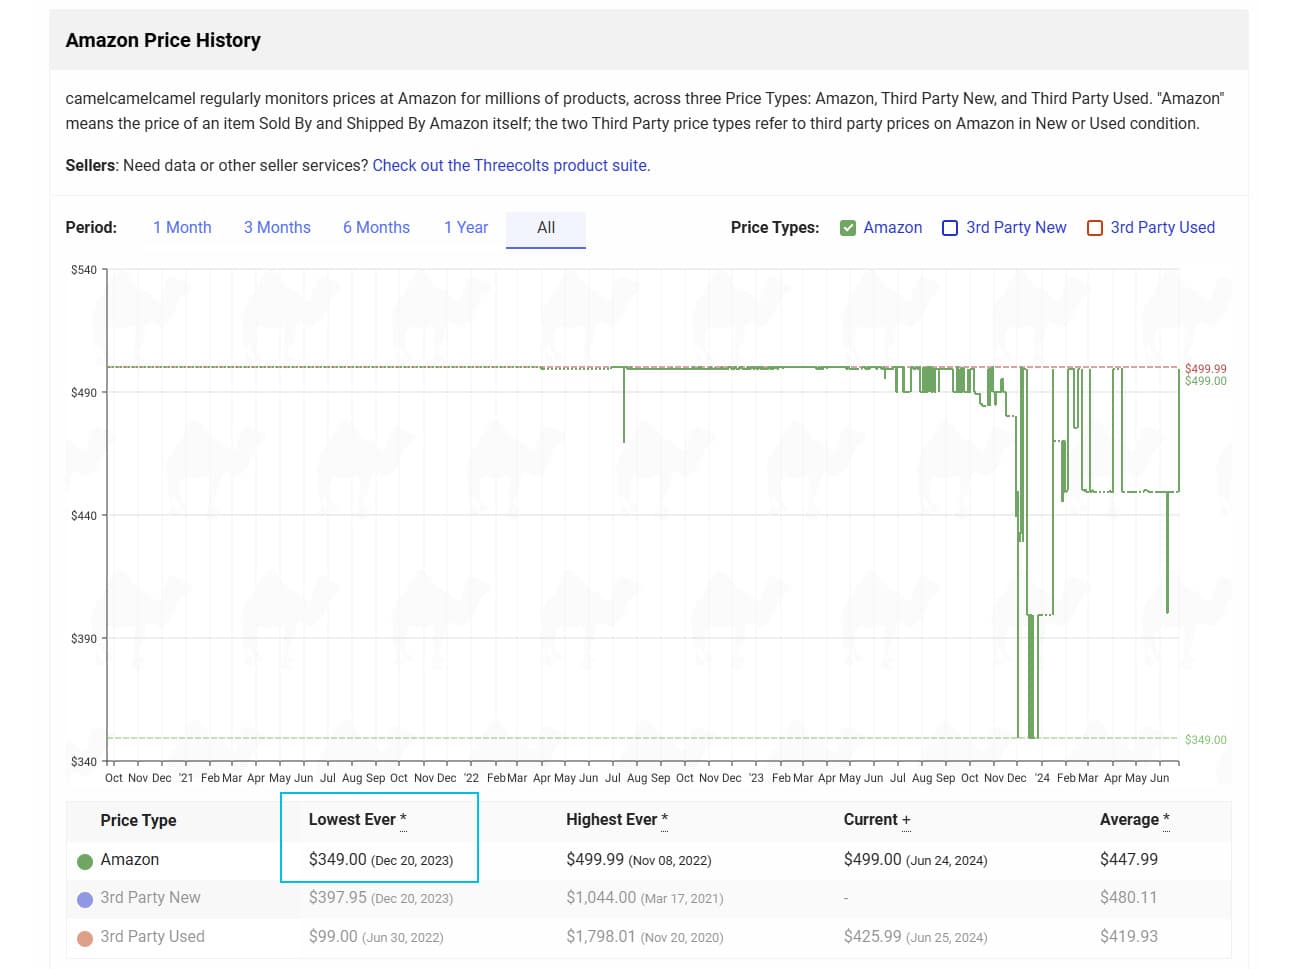Enable the 3rd Party New checkbox
1292x969 pixels.
(x=950, y=228)
